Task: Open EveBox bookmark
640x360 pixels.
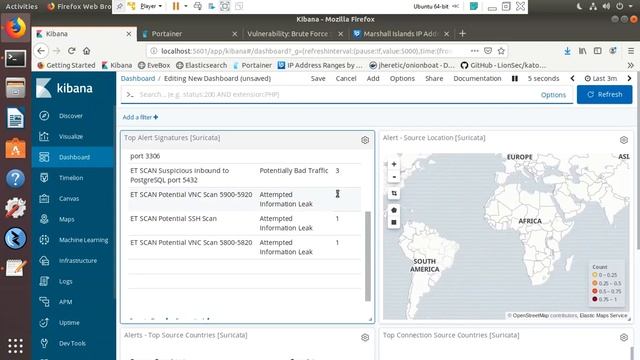Action: pyautogui.click(x=154, y=65)
